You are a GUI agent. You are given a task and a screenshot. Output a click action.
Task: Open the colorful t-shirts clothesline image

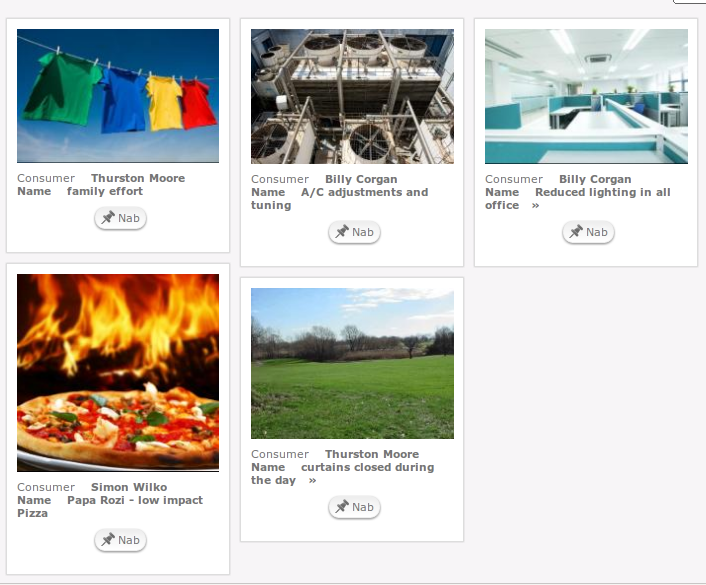pos(118,96)
